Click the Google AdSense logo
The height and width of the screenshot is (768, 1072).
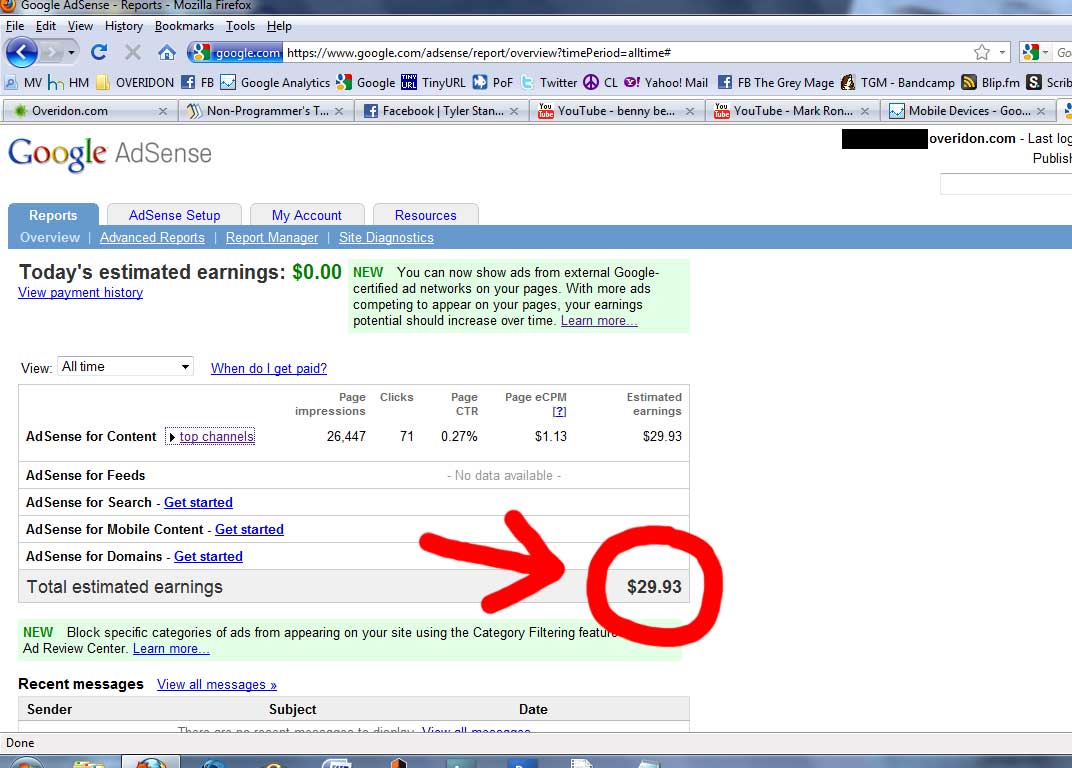pos(110,154)
